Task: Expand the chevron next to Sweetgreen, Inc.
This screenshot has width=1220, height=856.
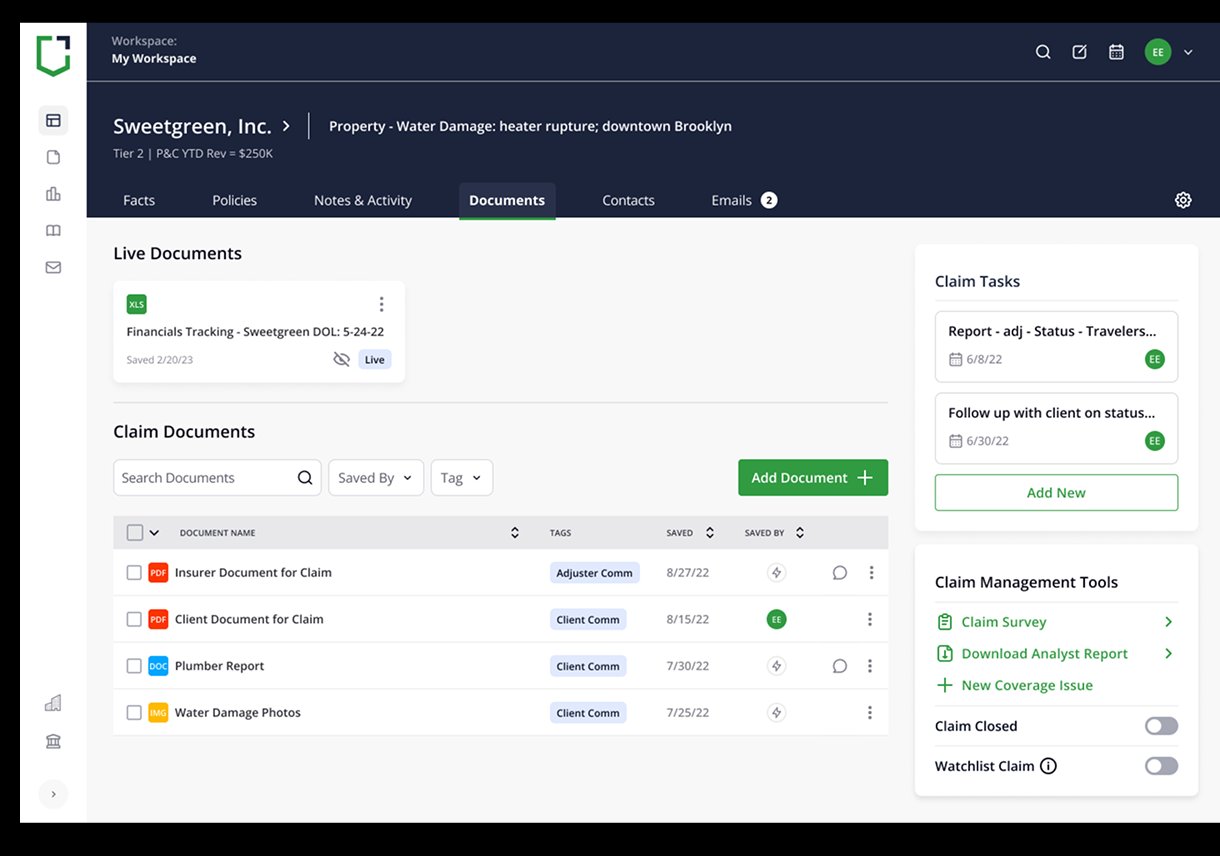Action: [x=286, y=126]
